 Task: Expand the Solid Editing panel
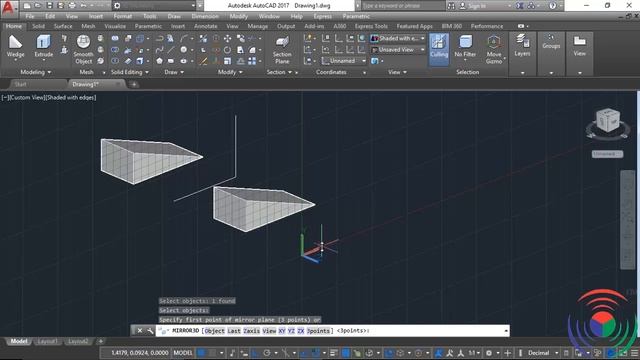[130, 72]
